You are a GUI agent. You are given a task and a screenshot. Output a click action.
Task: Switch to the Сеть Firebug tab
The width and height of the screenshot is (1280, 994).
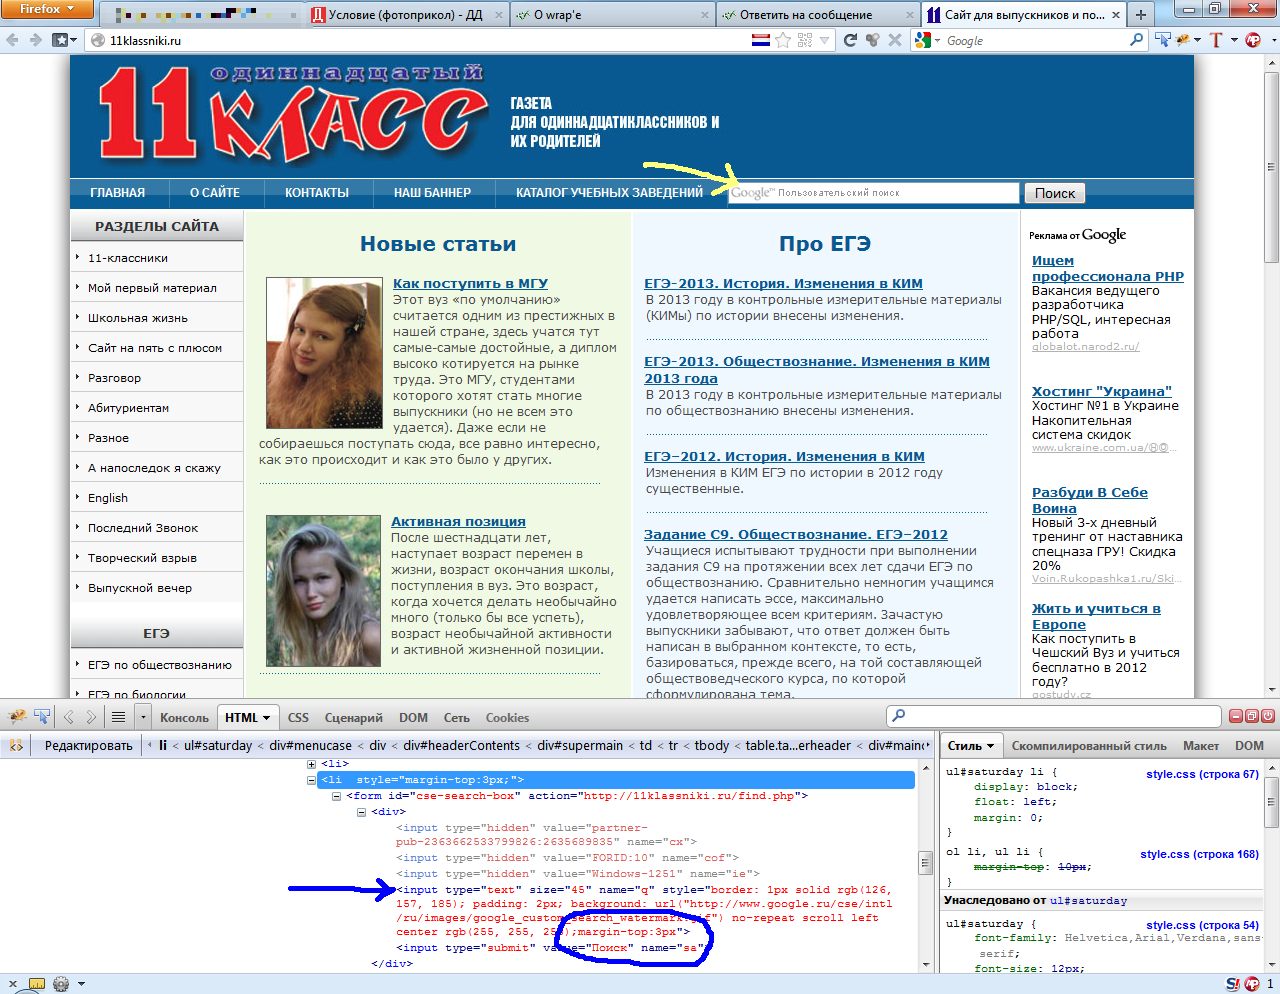(456, 717)
